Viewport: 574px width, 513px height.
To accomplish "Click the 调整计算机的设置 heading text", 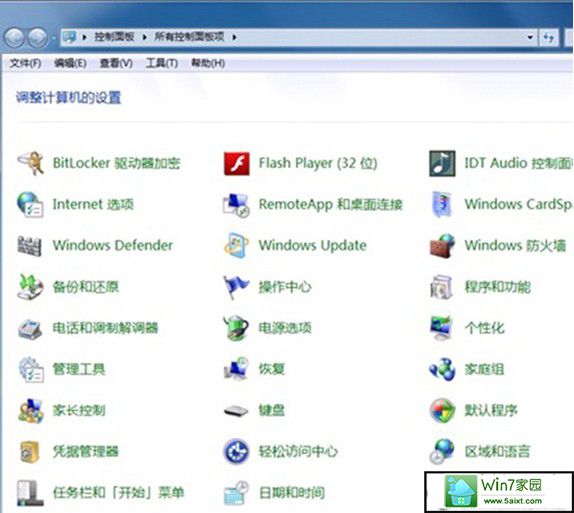I will (x=68, y=98).
